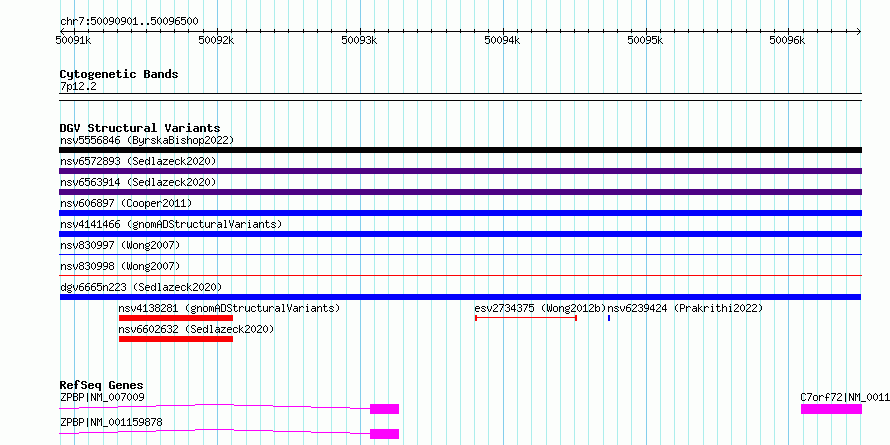Open the esv2734375 (Wong2012b) label

540,308
